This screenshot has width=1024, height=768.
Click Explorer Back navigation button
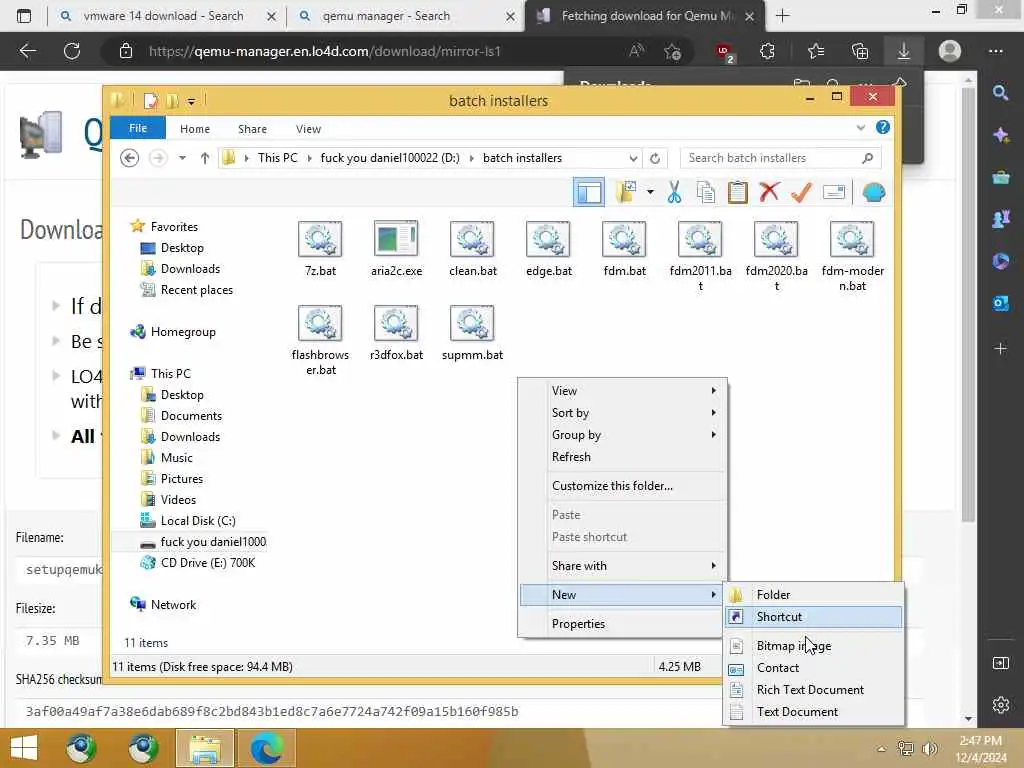129,158
